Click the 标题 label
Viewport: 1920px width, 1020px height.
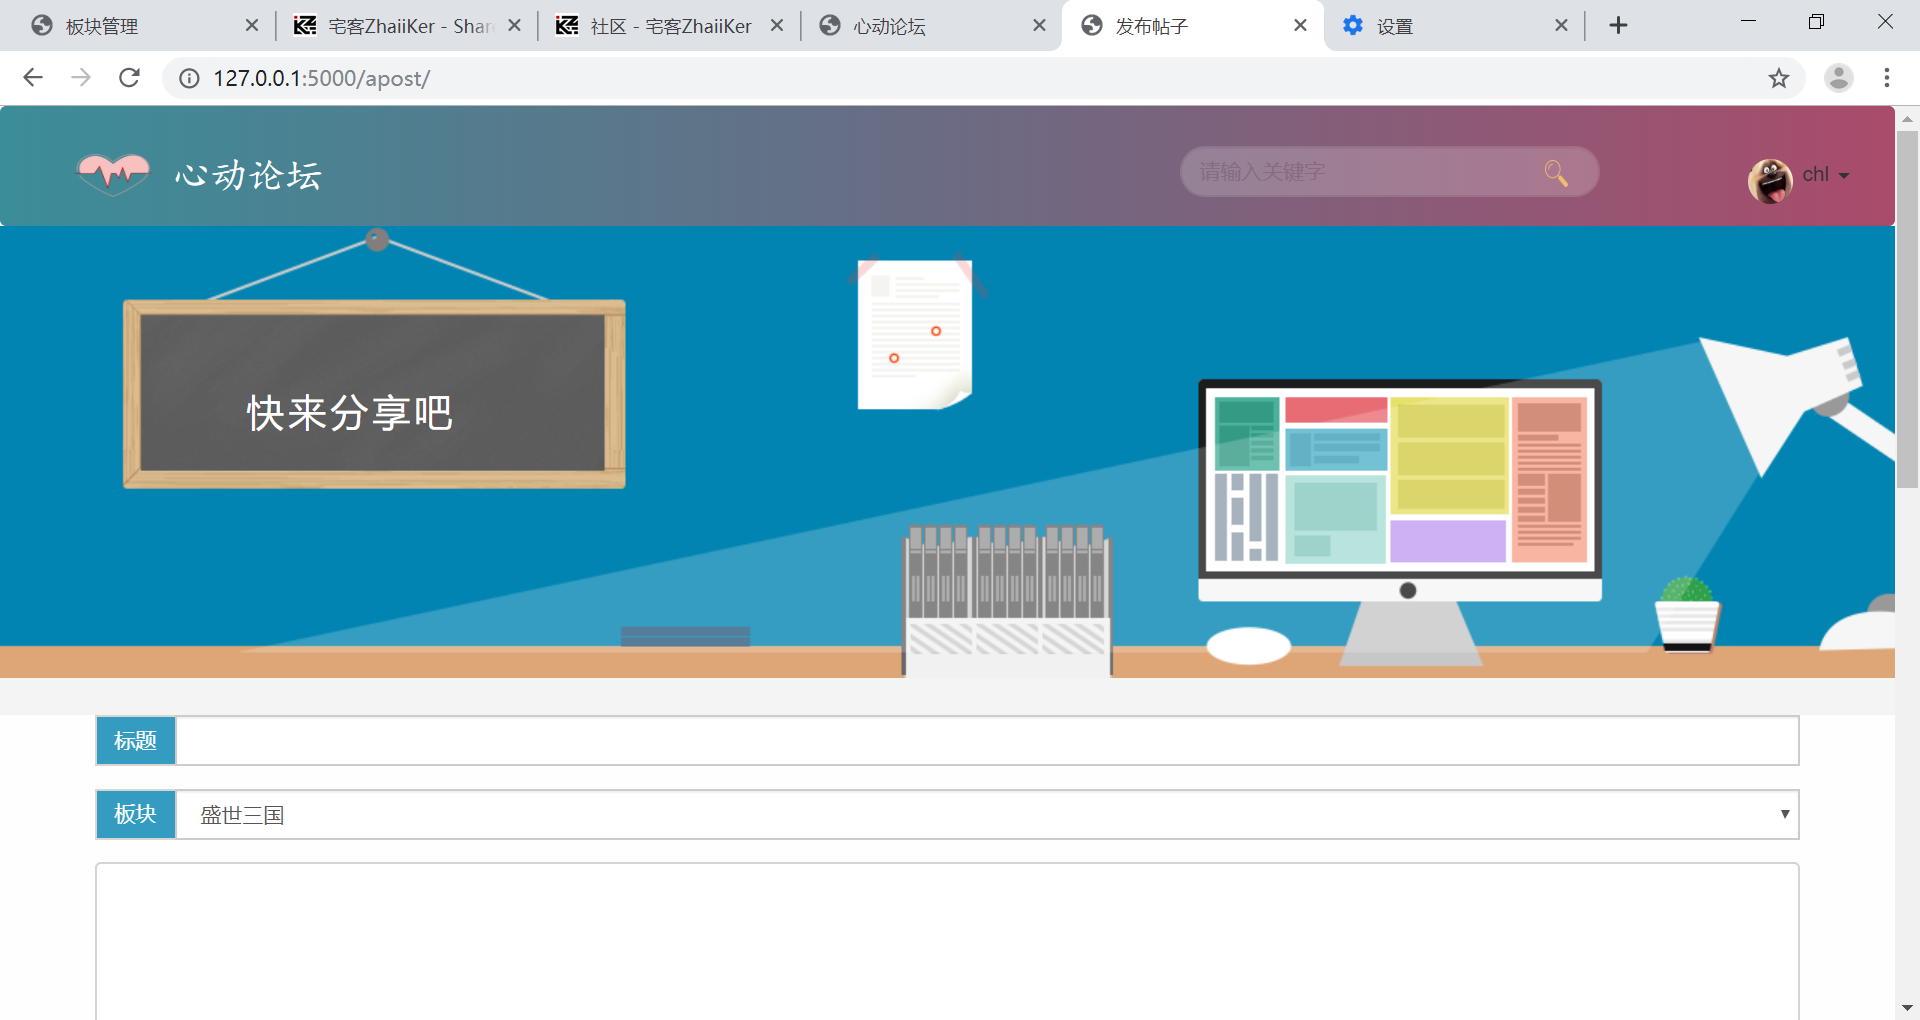point(136,741)
